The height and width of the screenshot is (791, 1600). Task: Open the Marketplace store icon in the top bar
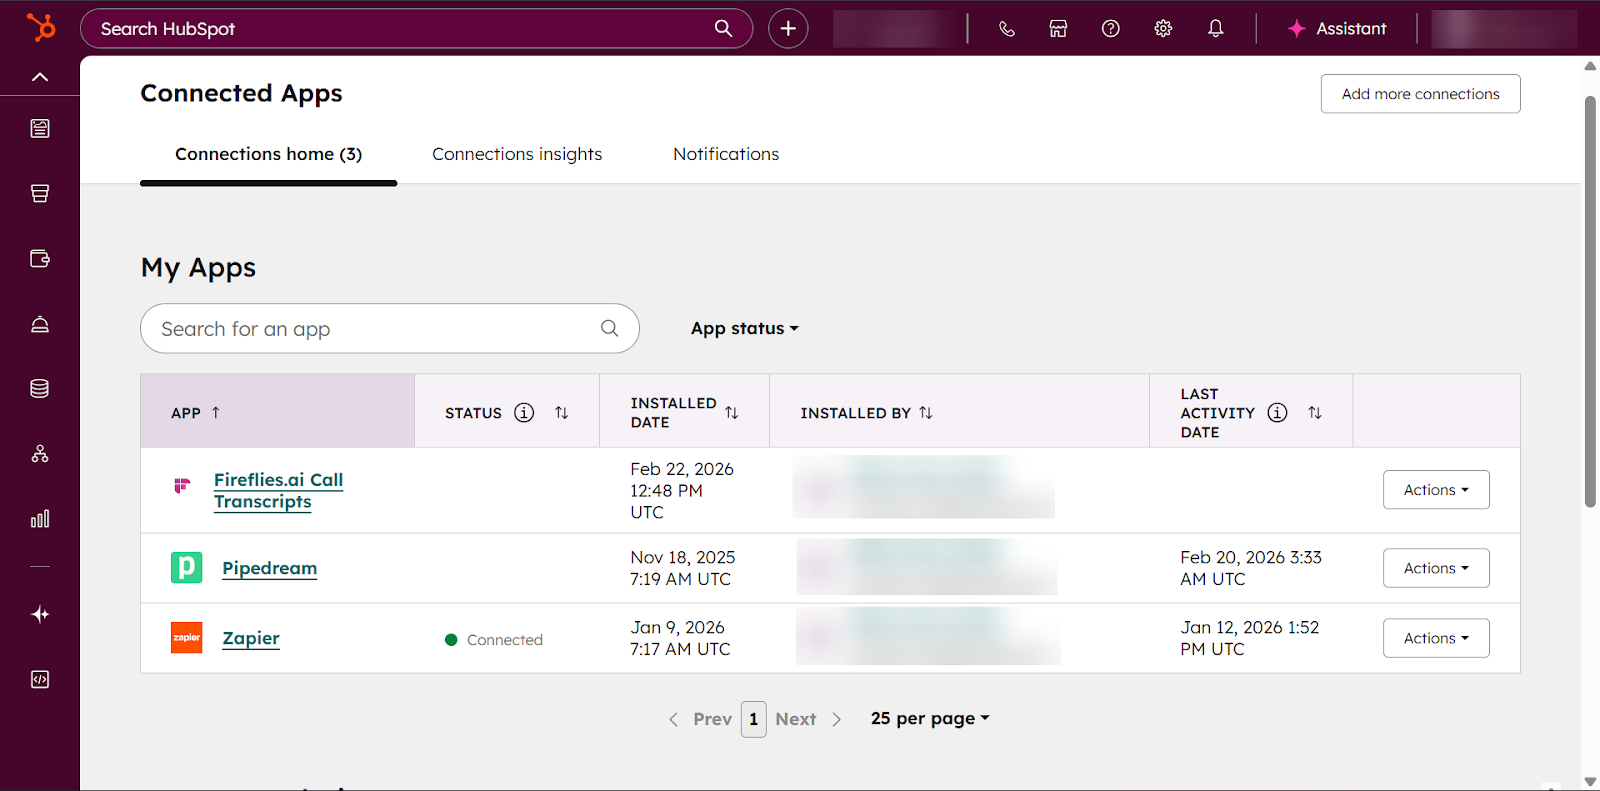[x=1058, y=28]
